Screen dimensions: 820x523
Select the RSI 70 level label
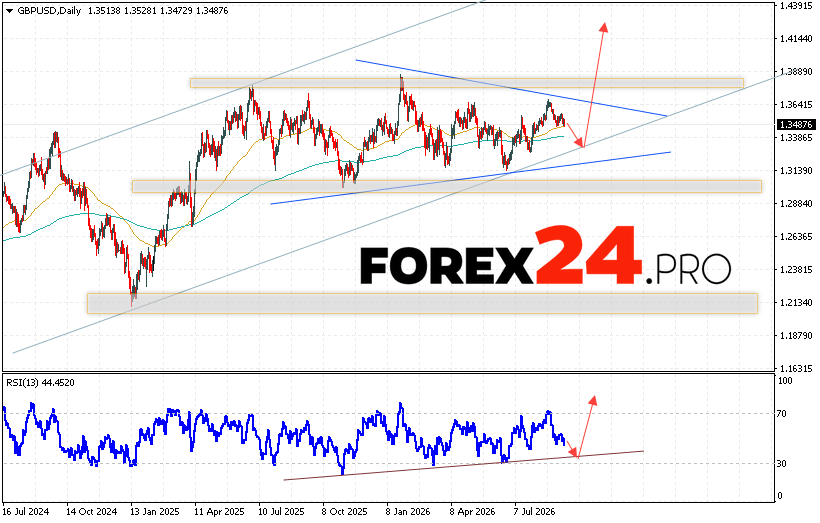[x=782, y=414]
